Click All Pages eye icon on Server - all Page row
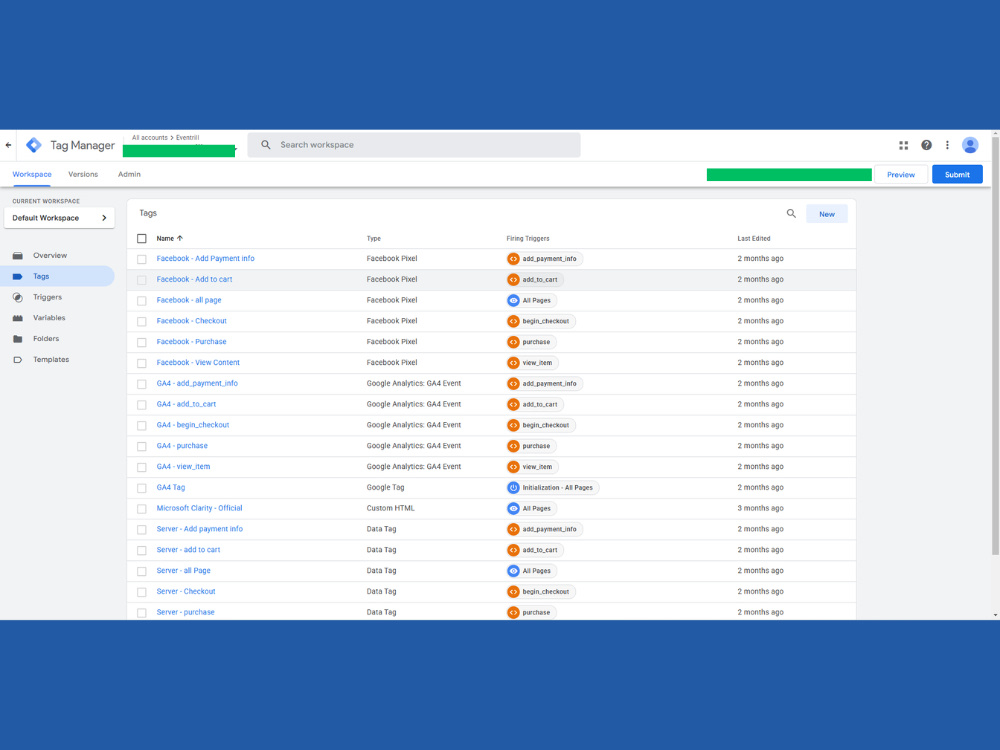 click(x=513, y=571)
